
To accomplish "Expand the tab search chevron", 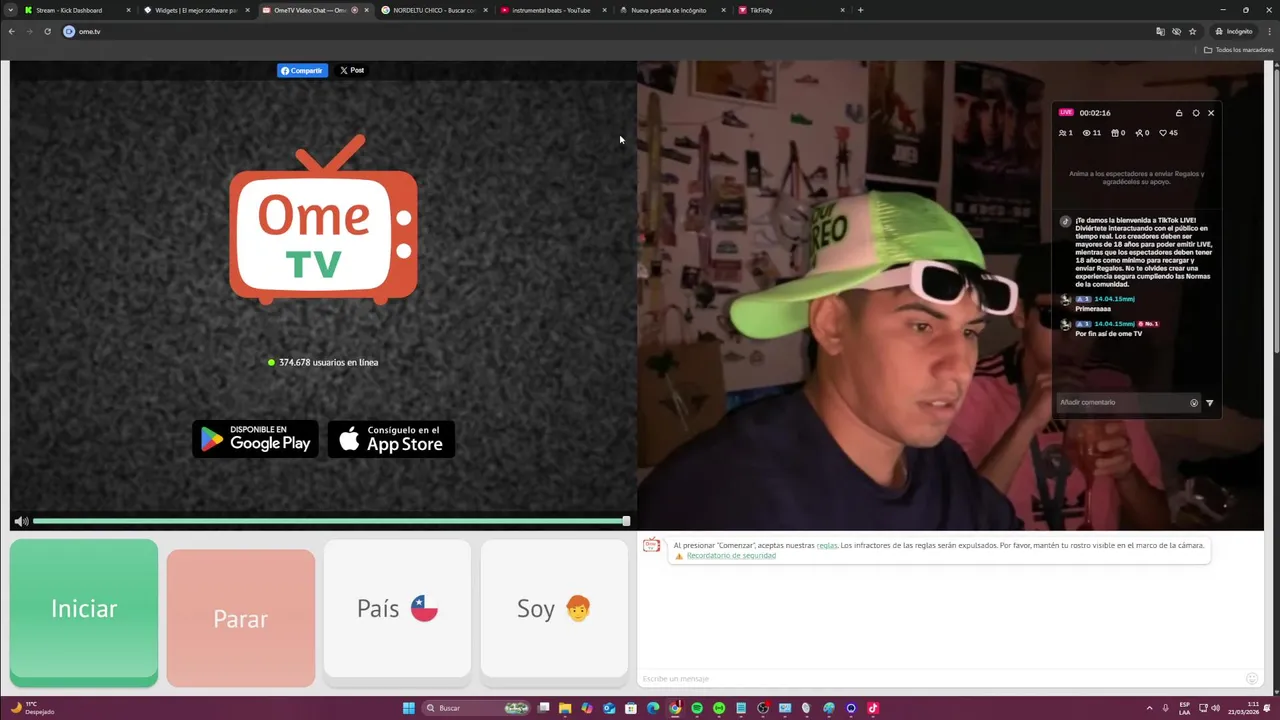I will [x=10, y=10].
